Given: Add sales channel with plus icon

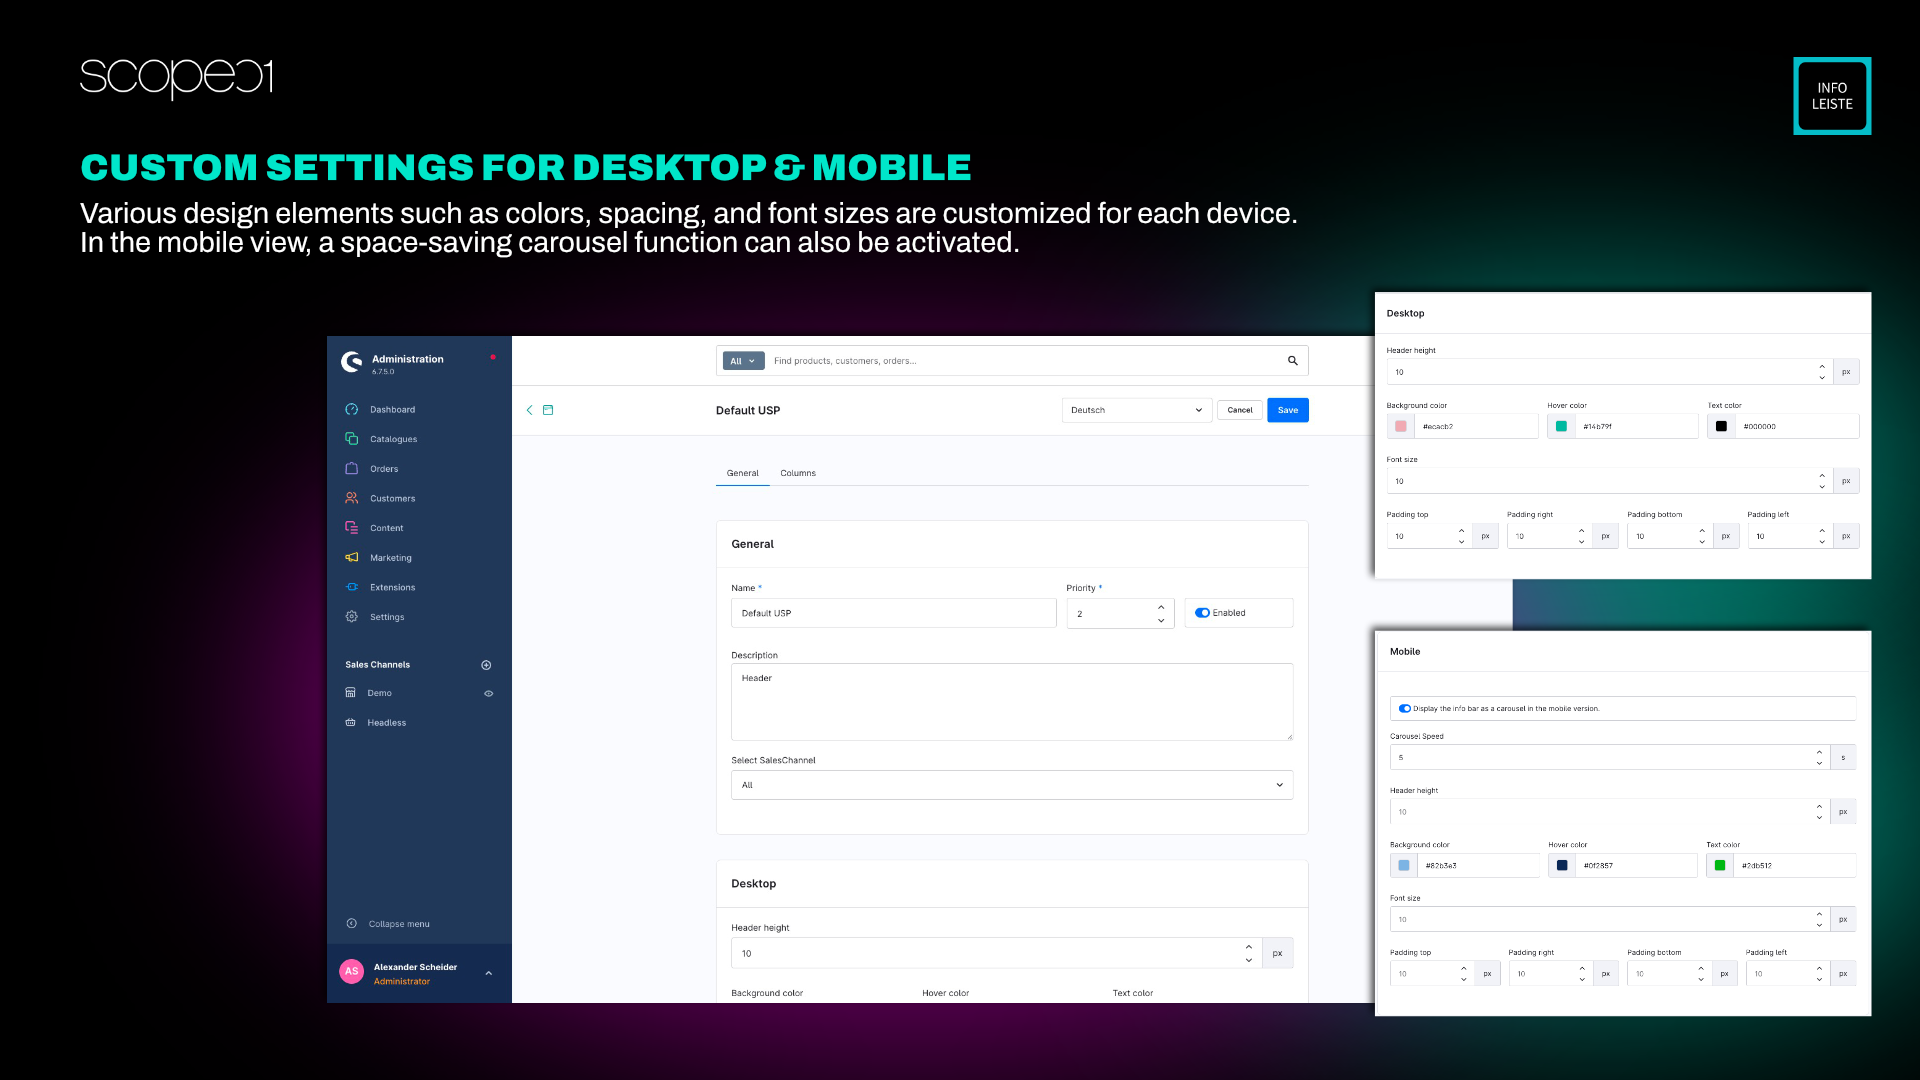Looking at the screenshot, I should coord(486,665).
